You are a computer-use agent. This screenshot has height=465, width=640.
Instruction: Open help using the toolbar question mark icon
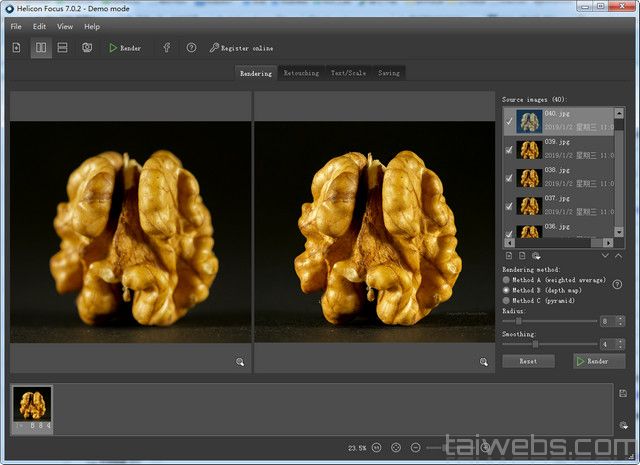click(x=191, y=48)
